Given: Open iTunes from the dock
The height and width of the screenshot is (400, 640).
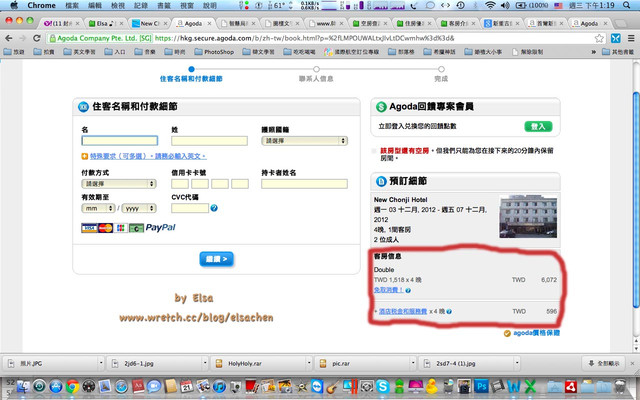Looking at the screenshot, I should (x=219, y=386).
